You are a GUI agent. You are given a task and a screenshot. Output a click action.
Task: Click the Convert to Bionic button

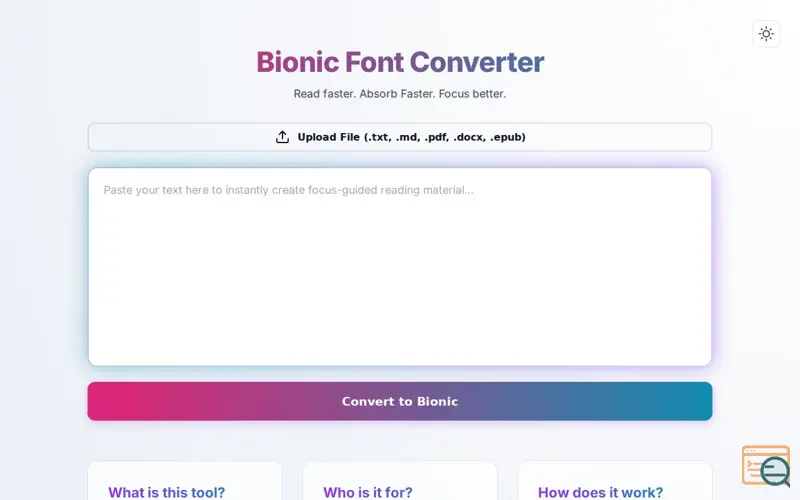[399, 402]
